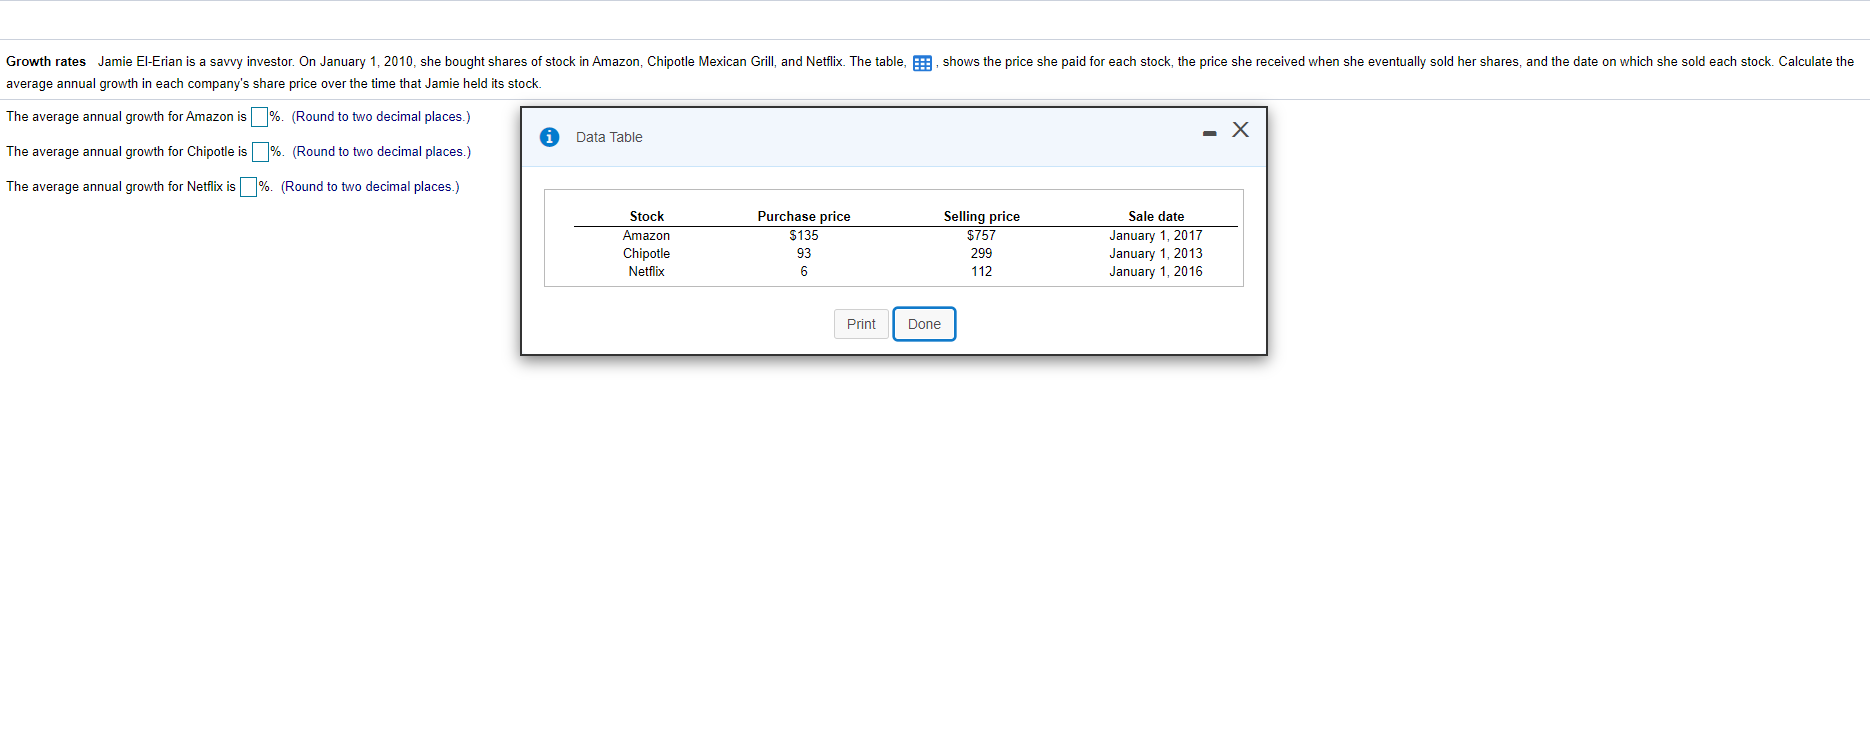
Task: Select the 'Purchase price' column header
Action: (x=804, y=216)
